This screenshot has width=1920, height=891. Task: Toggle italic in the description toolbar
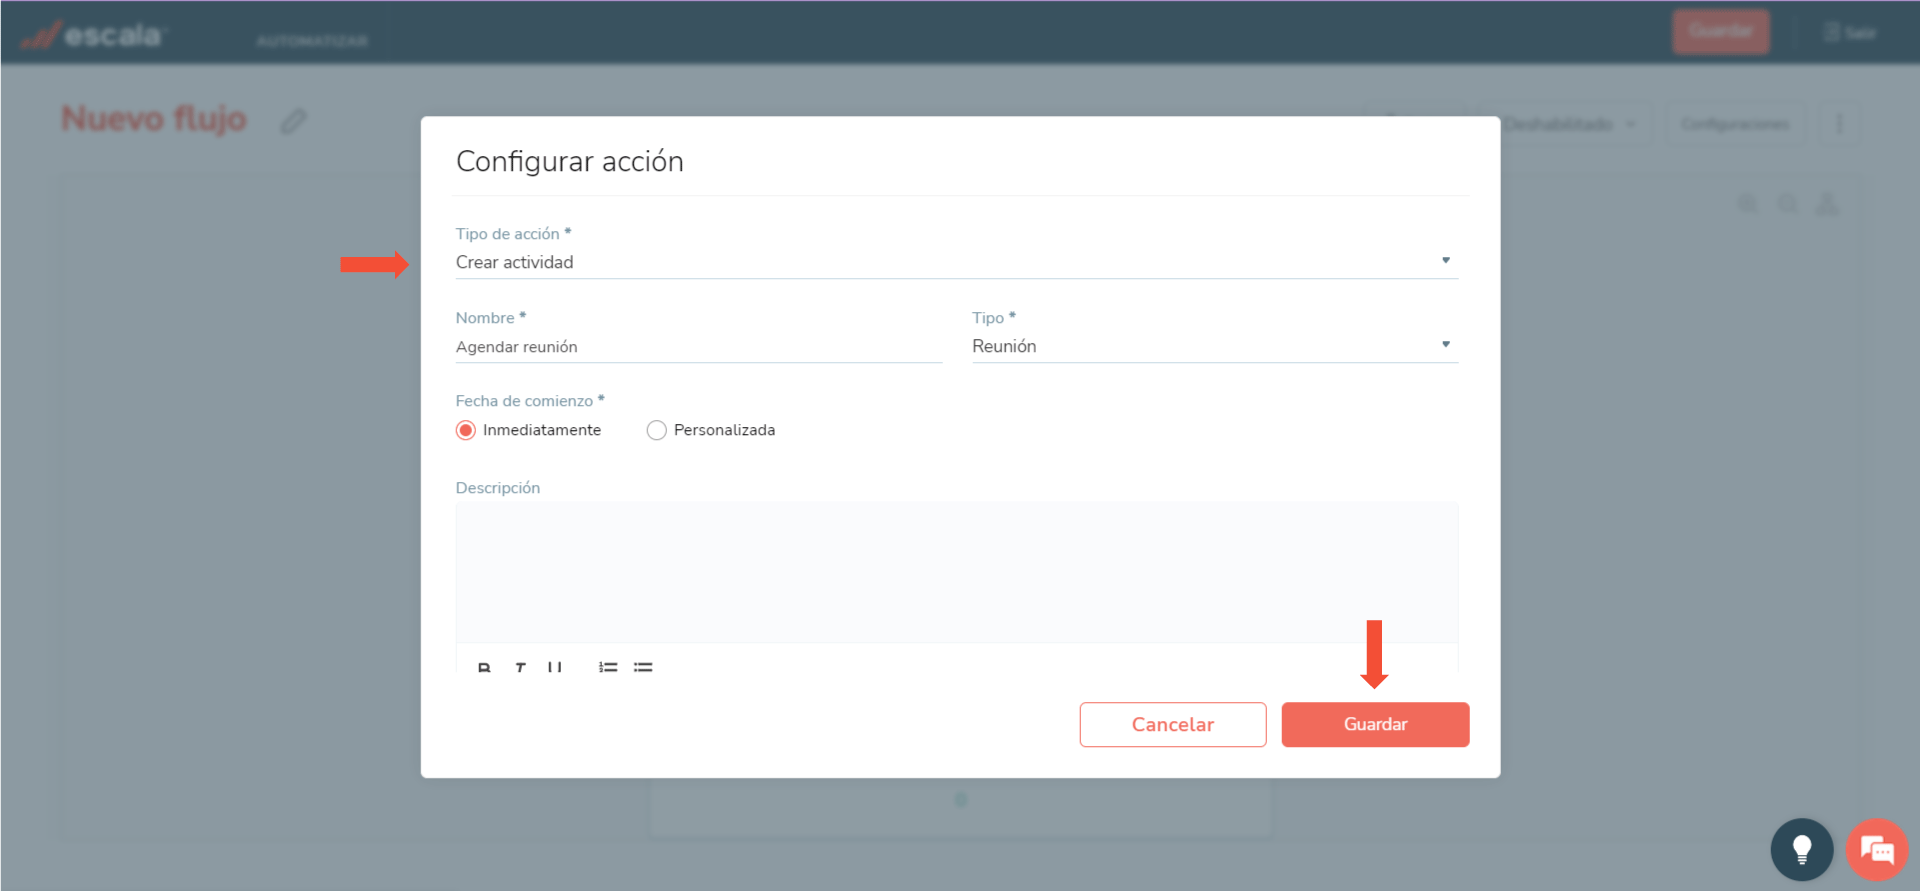[x=520, y=667]
